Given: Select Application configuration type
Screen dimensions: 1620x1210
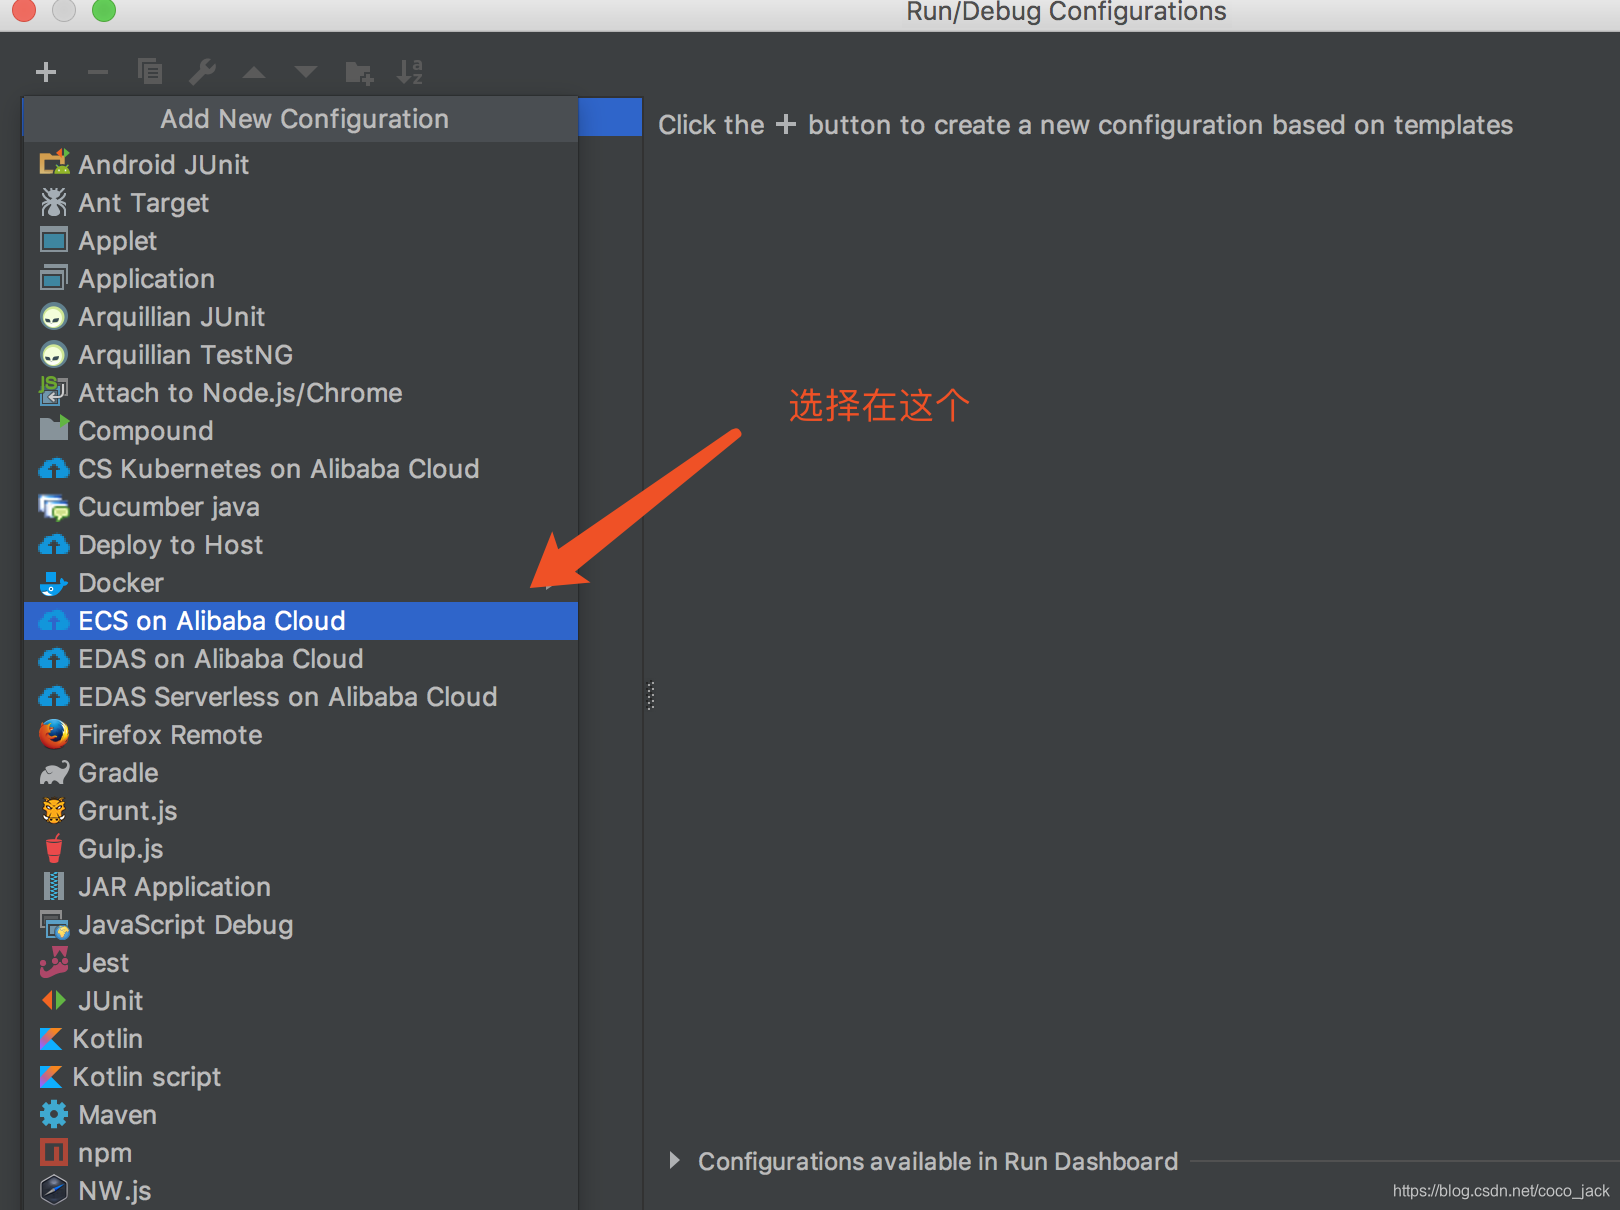Looking at the screenshot, I should pyautogui.click(x=301, y=279).
